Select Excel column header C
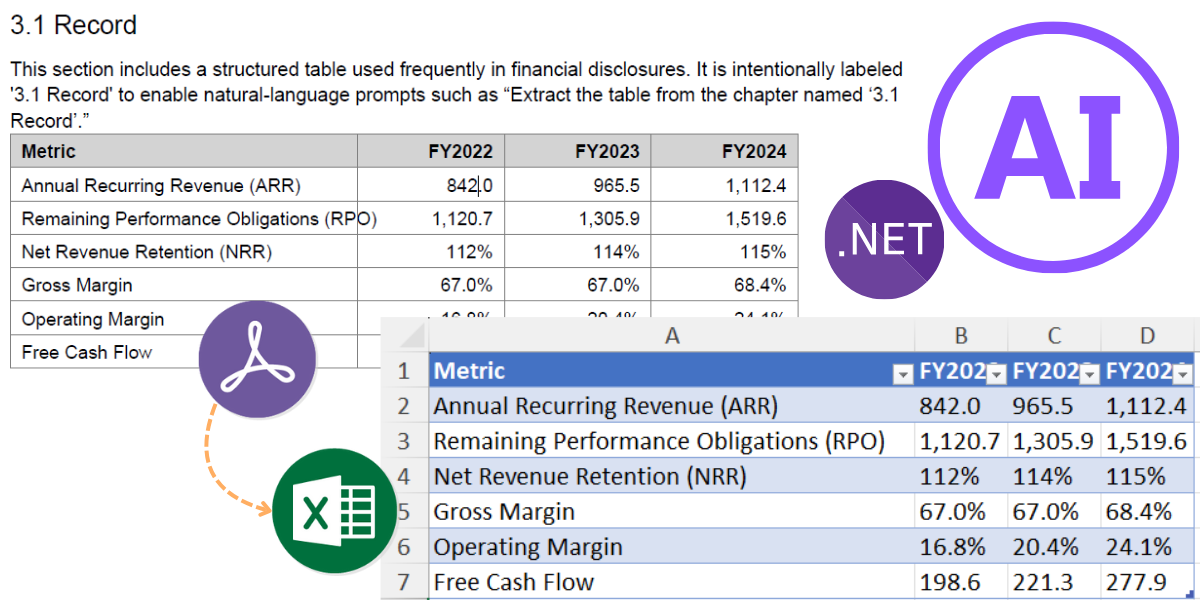This screenshot has width=1200, height=600. pos(1055,336)
